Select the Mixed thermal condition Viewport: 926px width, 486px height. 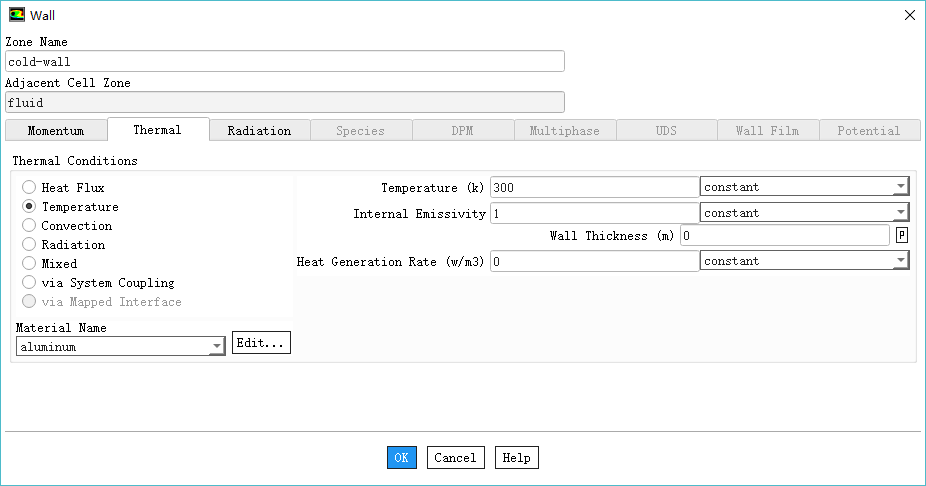click(29, 264)
